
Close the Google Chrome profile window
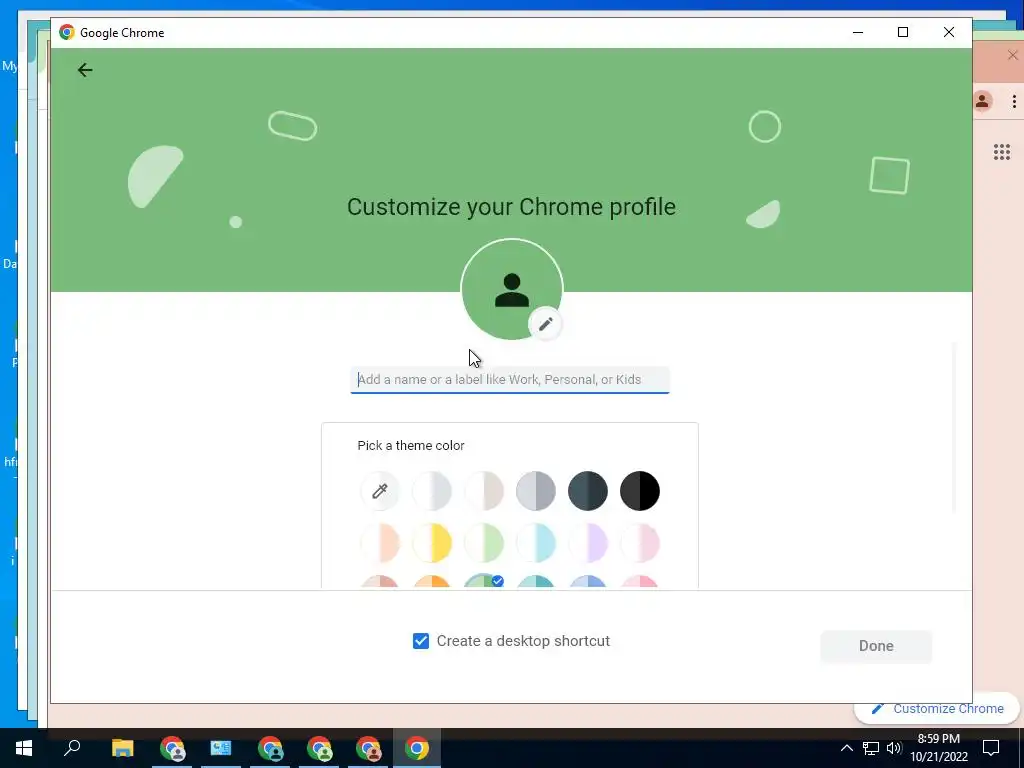(949, 32)
